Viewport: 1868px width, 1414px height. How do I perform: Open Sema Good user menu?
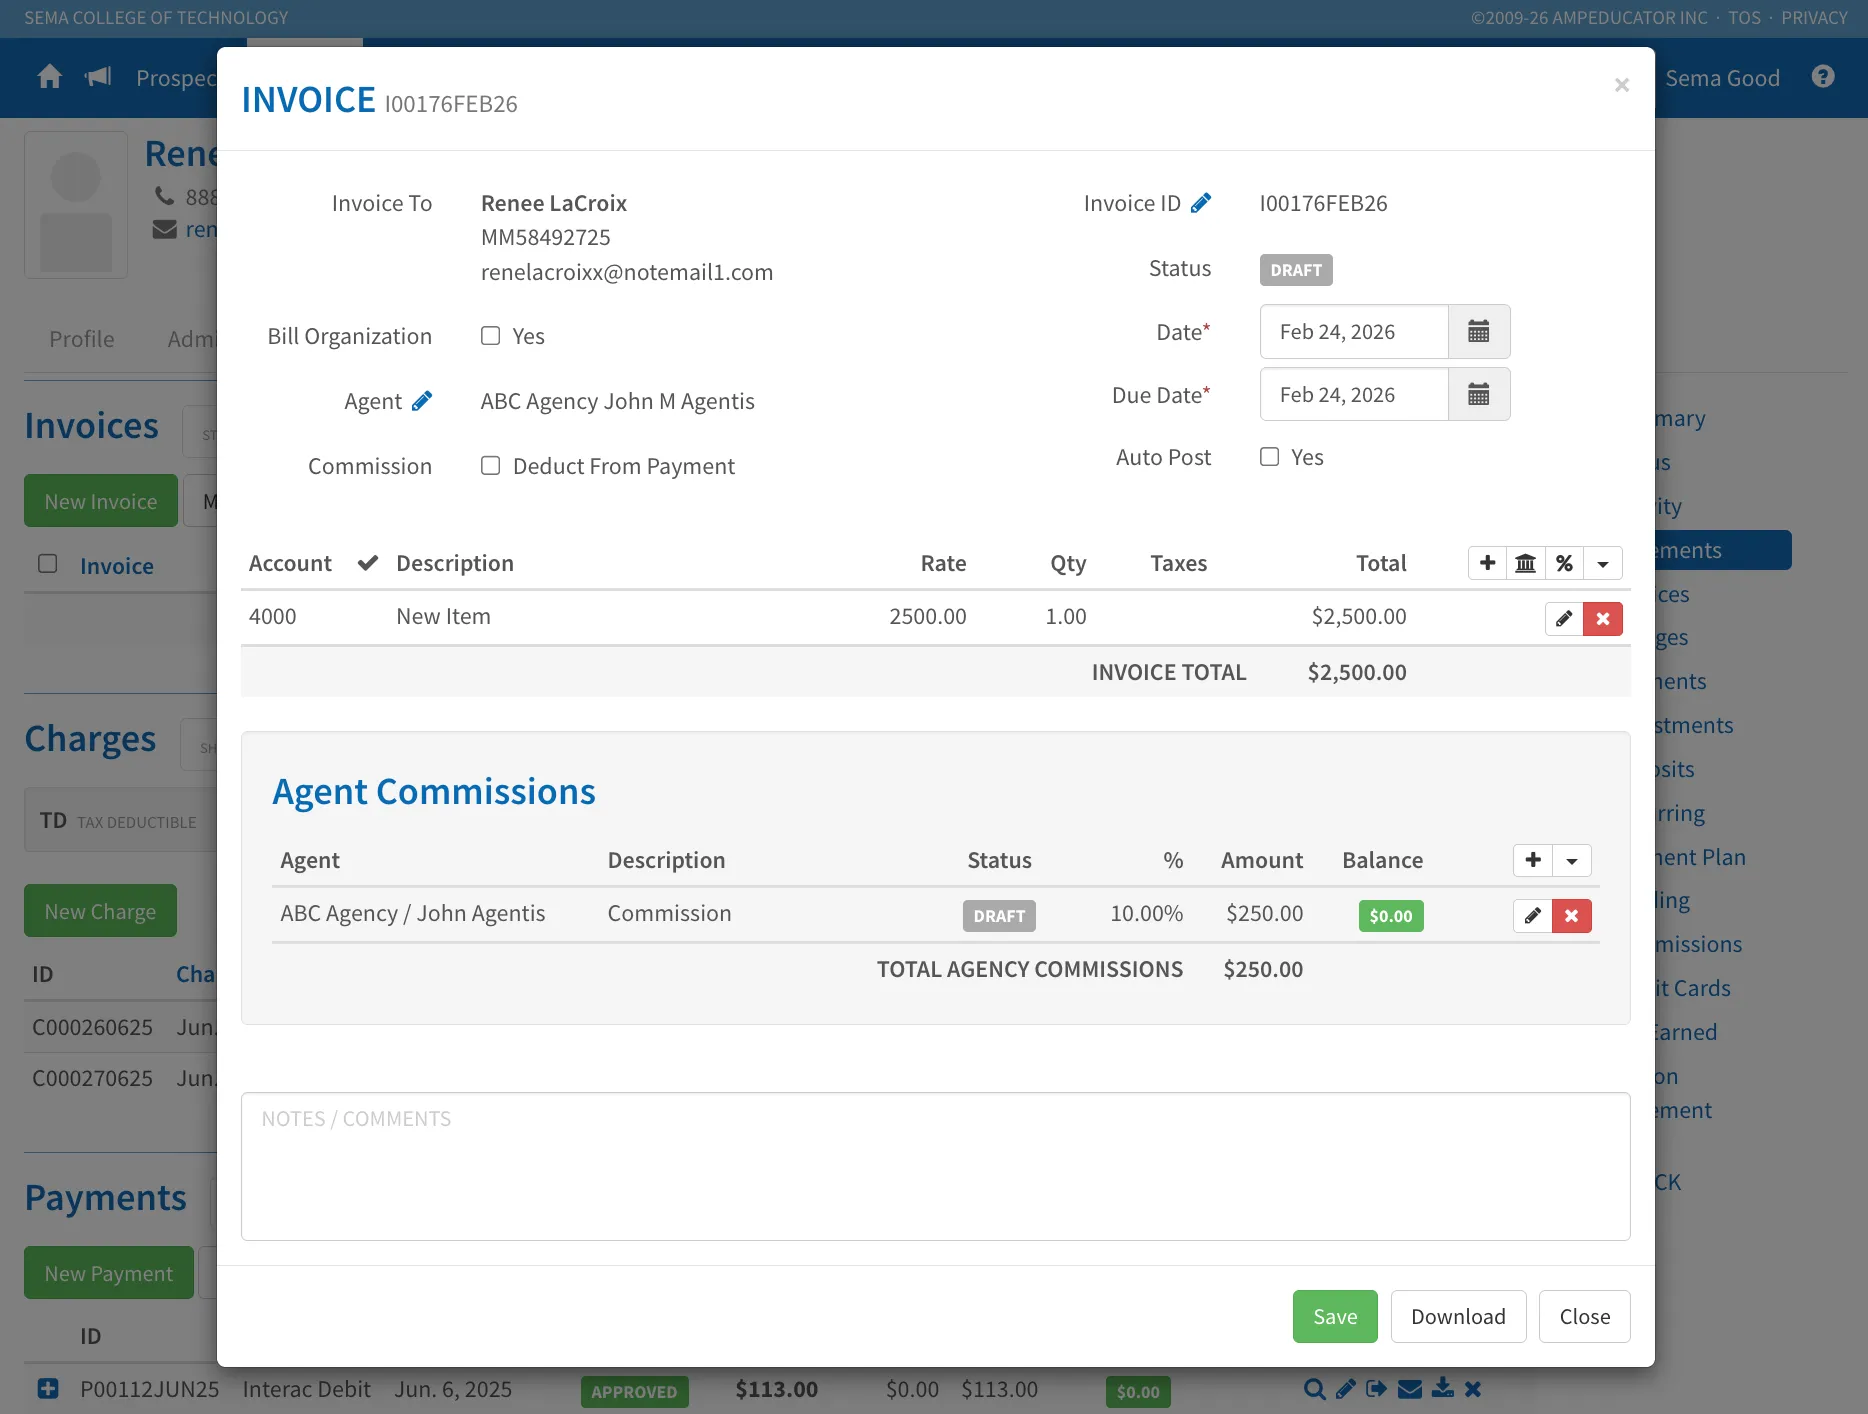point(1722,78)
